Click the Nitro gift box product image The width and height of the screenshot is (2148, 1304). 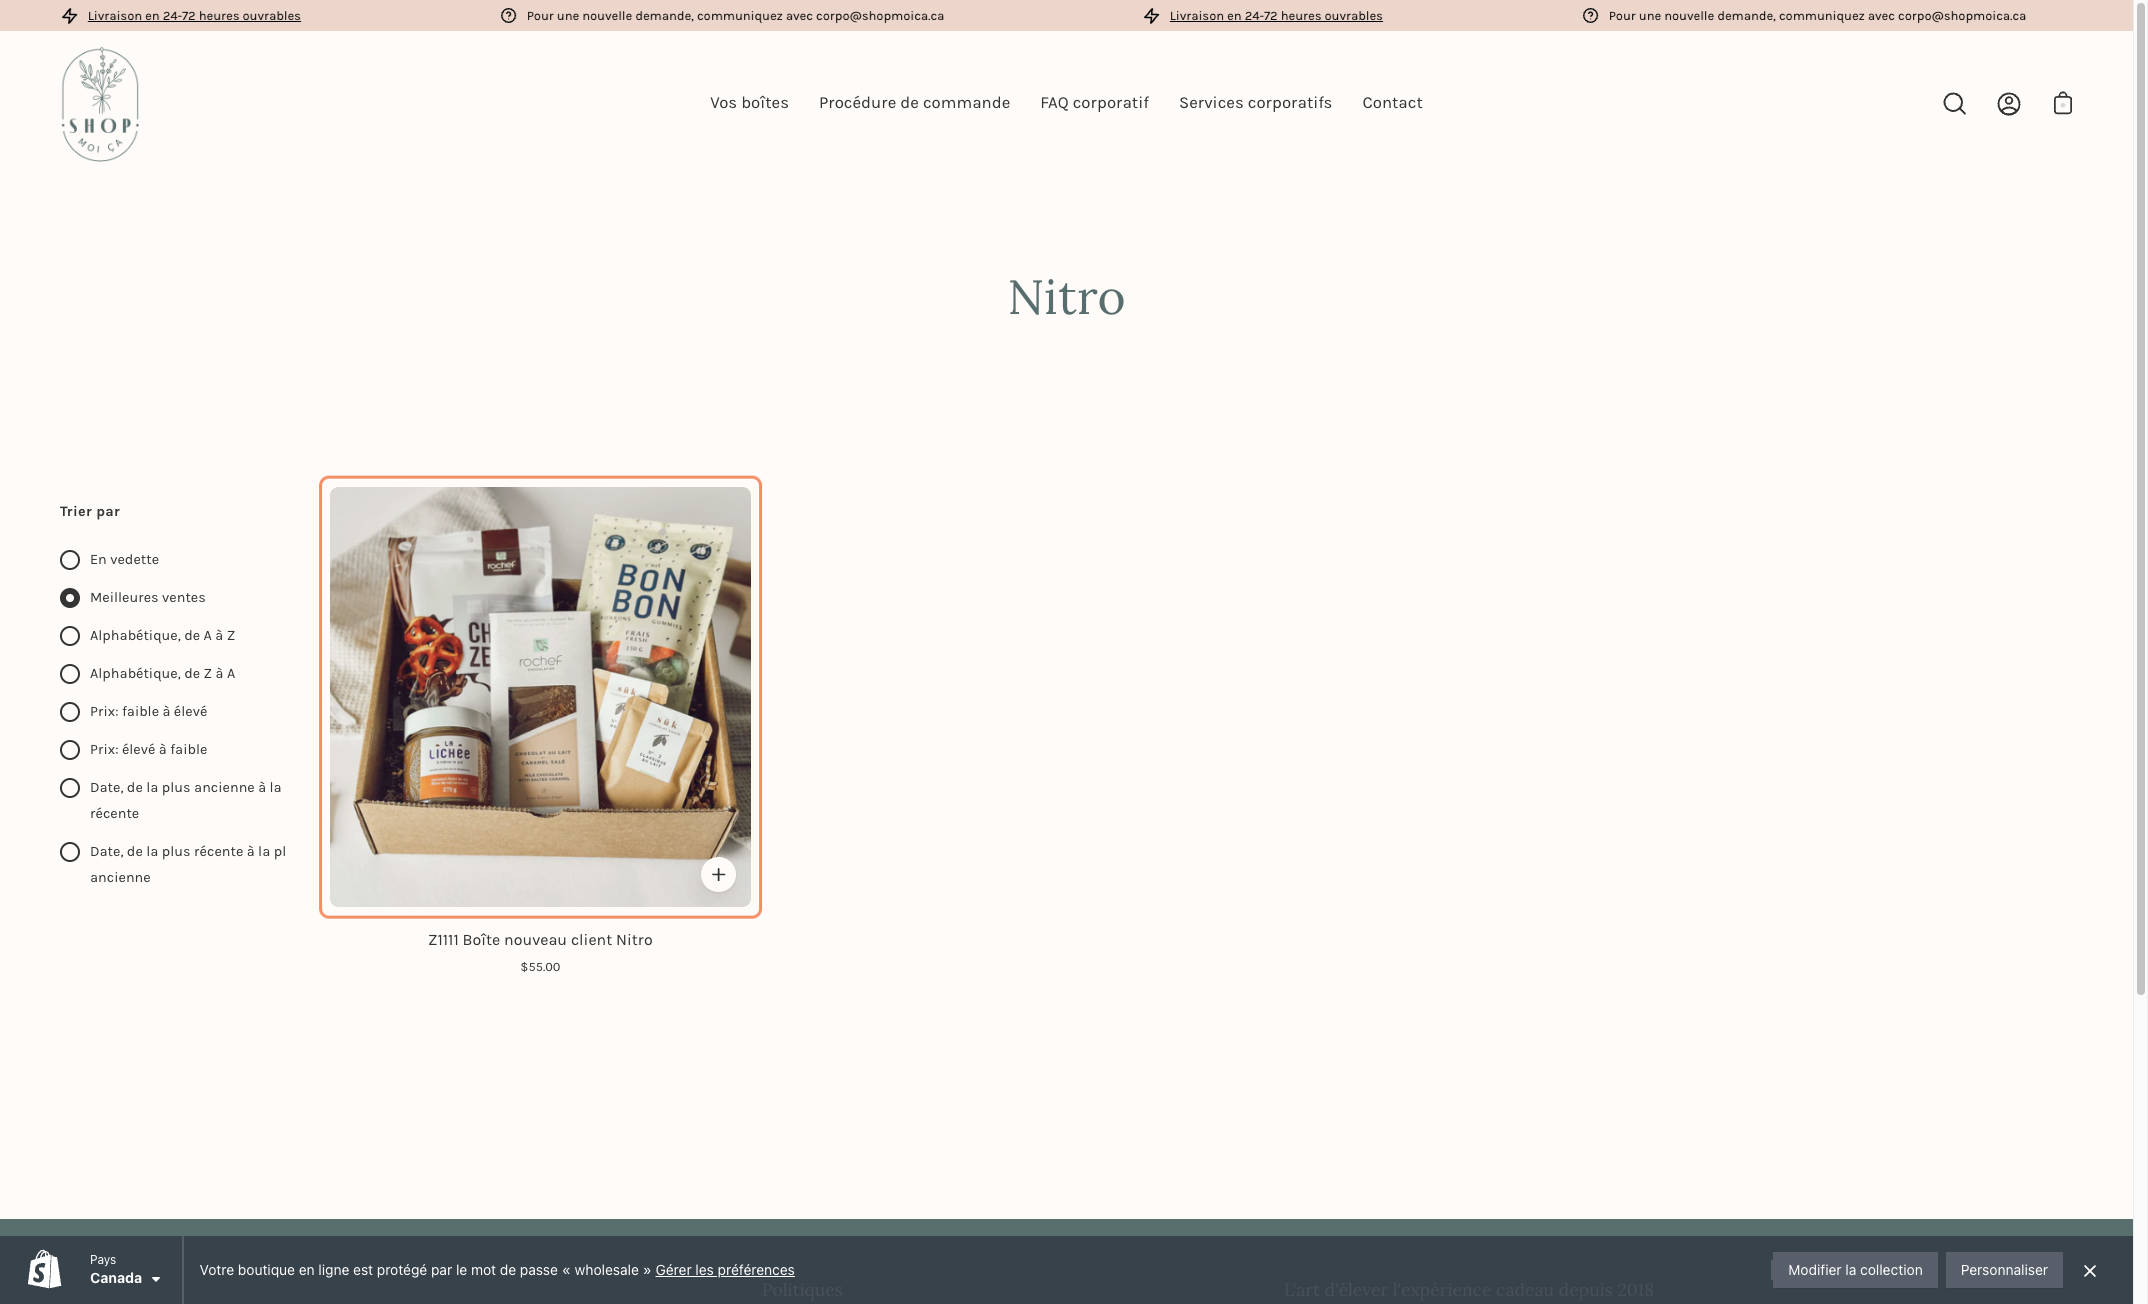[540, 697]
